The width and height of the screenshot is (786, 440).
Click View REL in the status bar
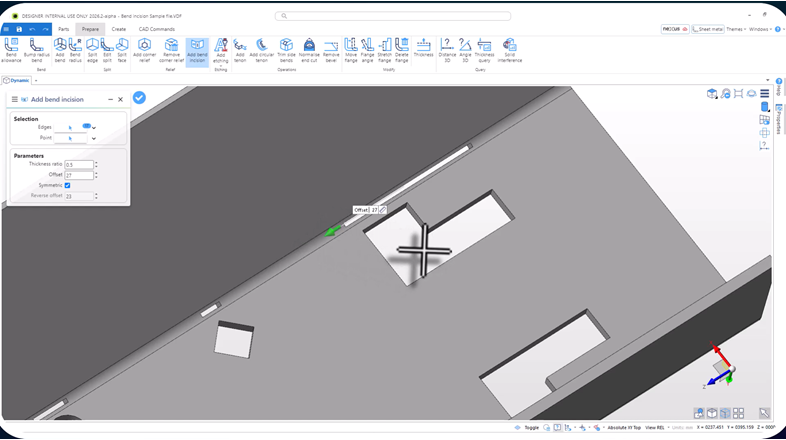coord(655,427)
